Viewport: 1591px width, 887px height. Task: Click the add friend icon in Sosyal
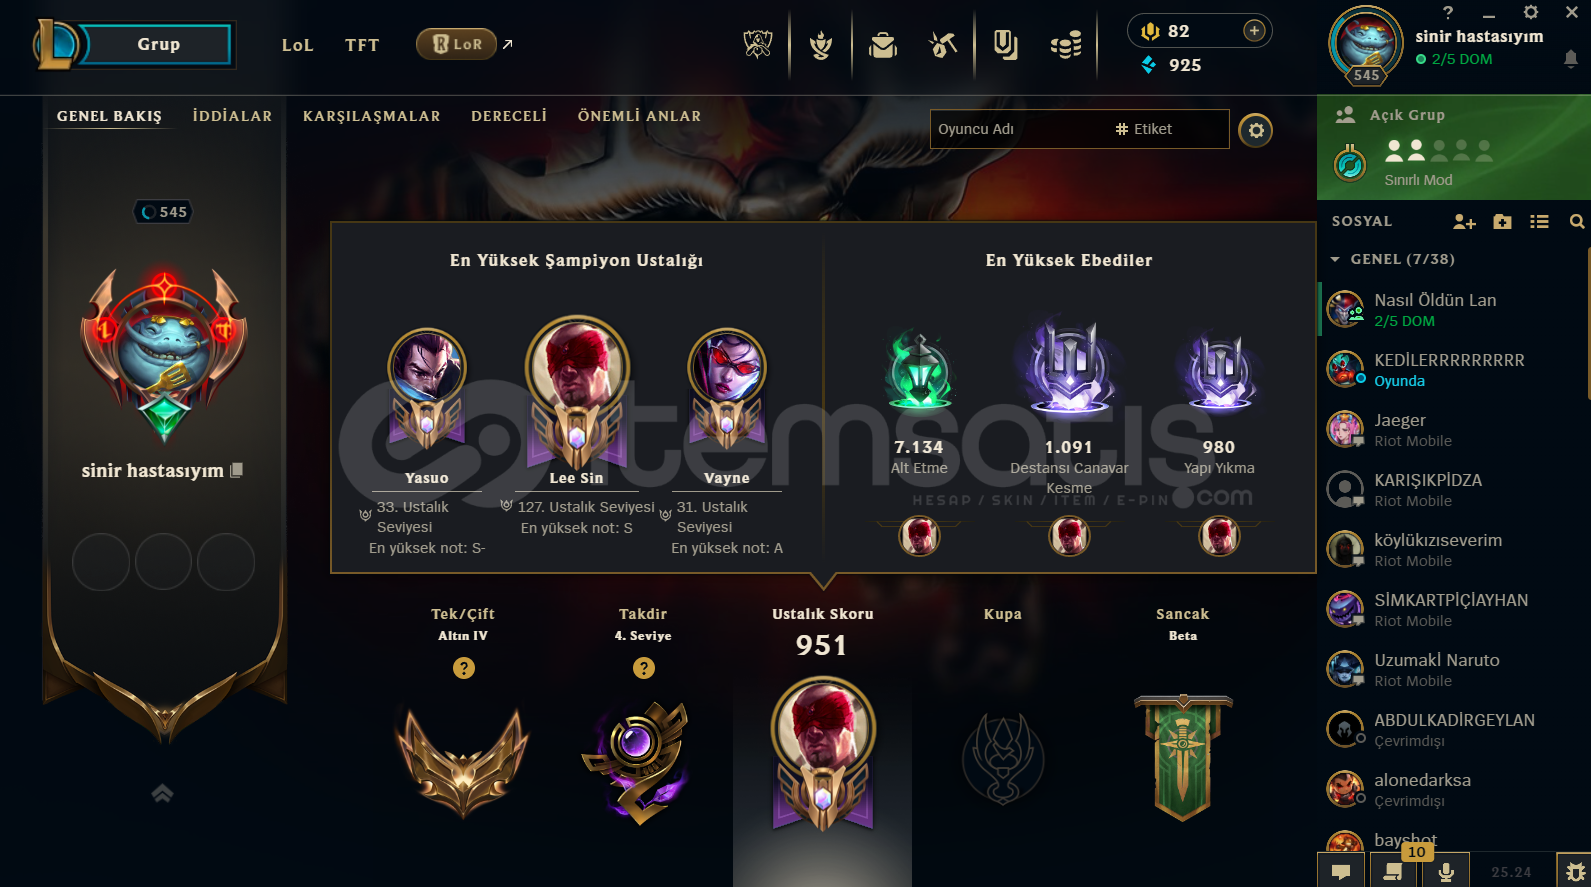click(1464, 222)
